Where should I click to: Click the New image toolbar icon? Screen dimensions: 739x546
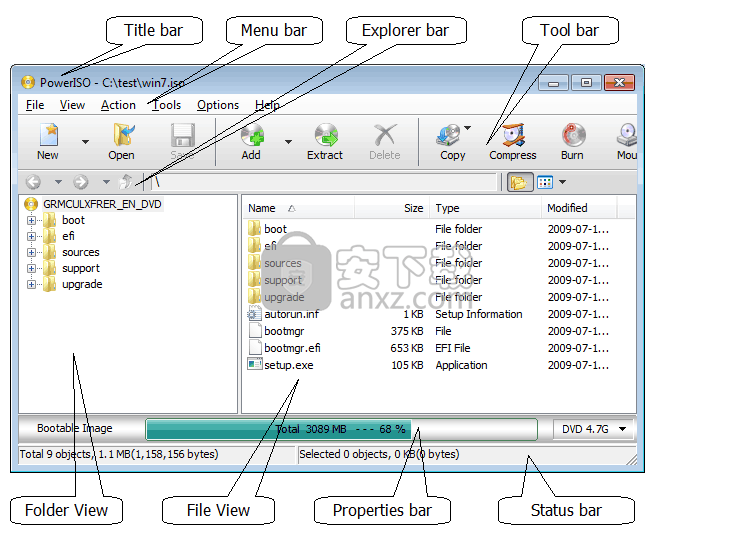tap(49, 135)
